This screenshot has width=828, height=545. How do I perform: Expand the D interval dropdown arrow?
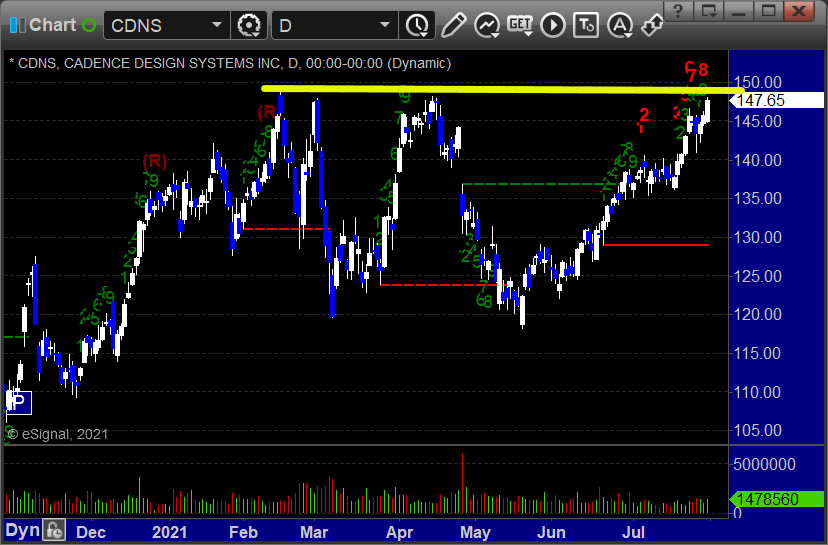[385, 25]
